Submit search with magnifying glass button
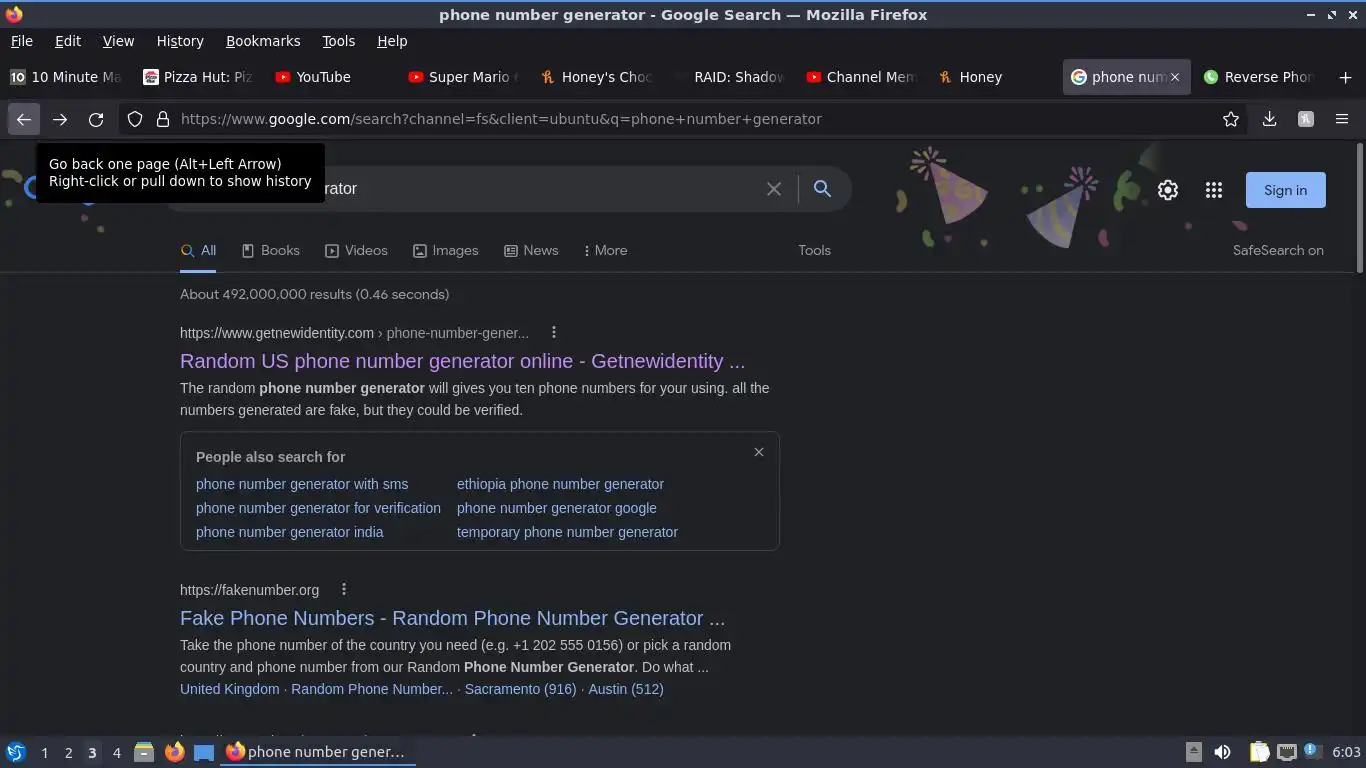 point(822,189)
